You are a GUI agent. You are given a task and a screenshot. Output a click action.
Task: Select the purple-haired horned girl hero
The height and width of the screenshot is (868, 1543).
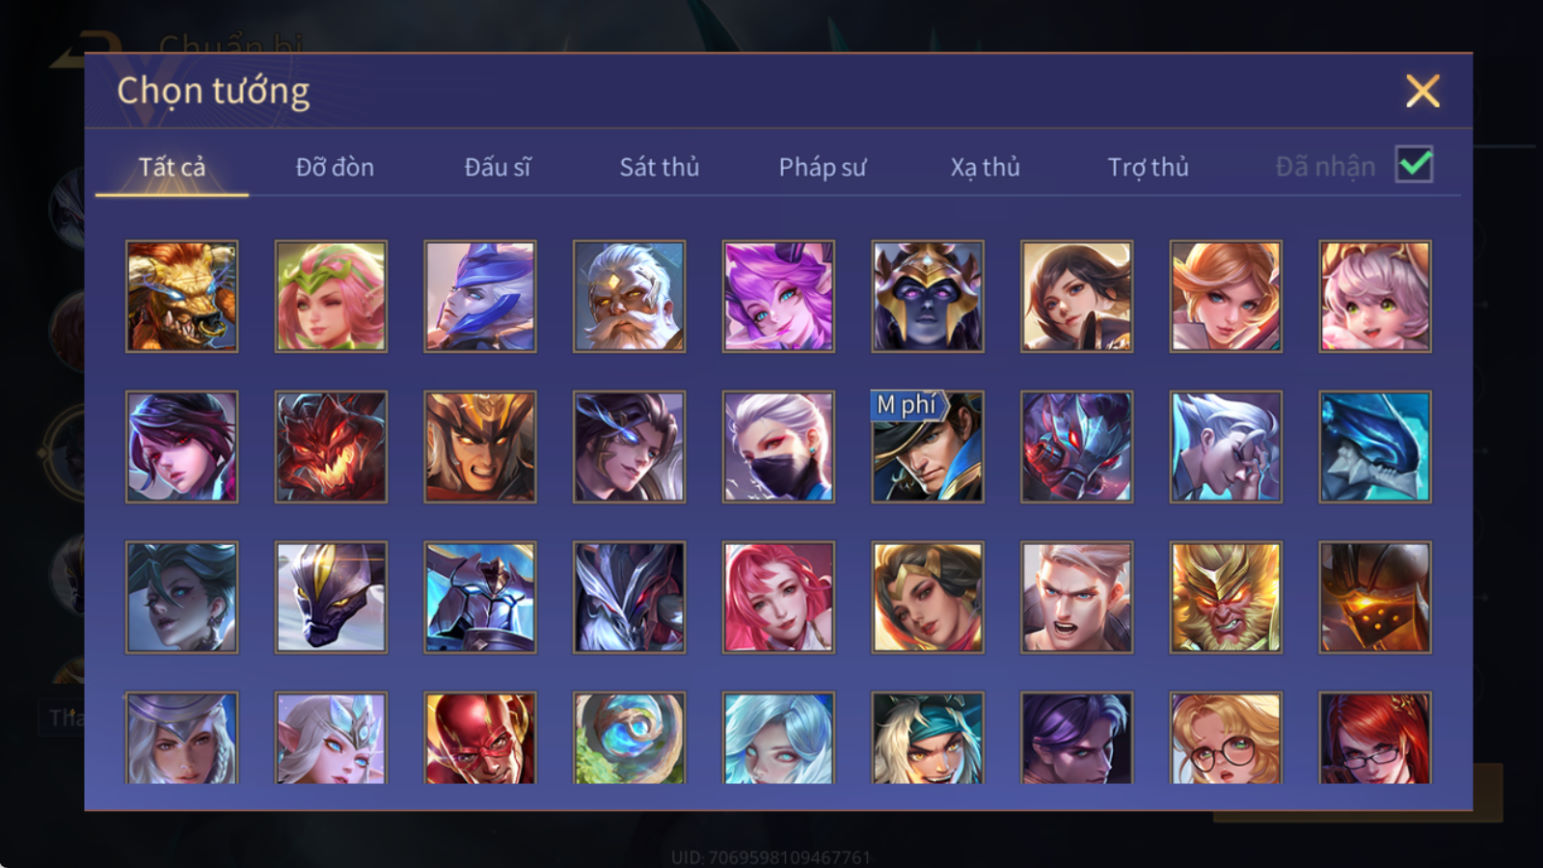(x=778, y=296)
